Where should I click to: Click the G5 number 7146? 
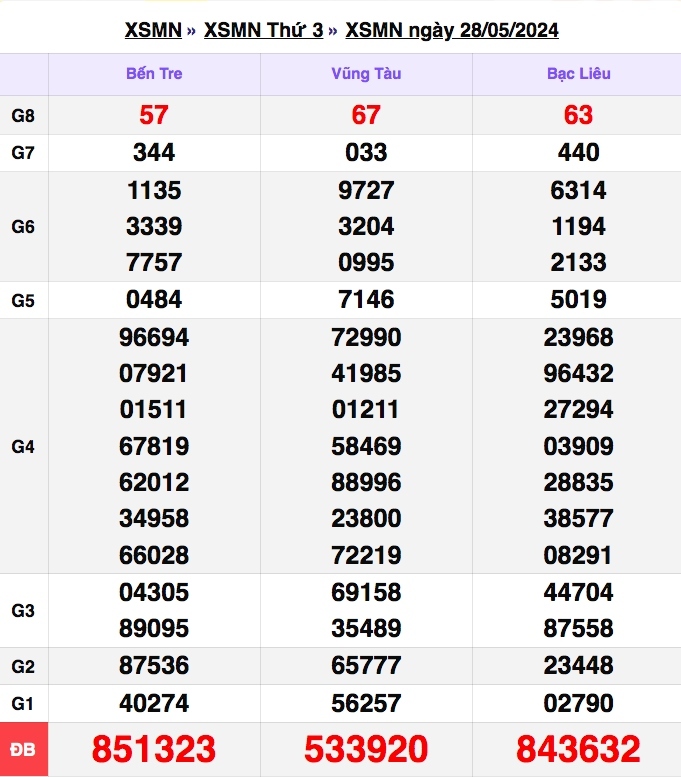click(x=366, y=299)
